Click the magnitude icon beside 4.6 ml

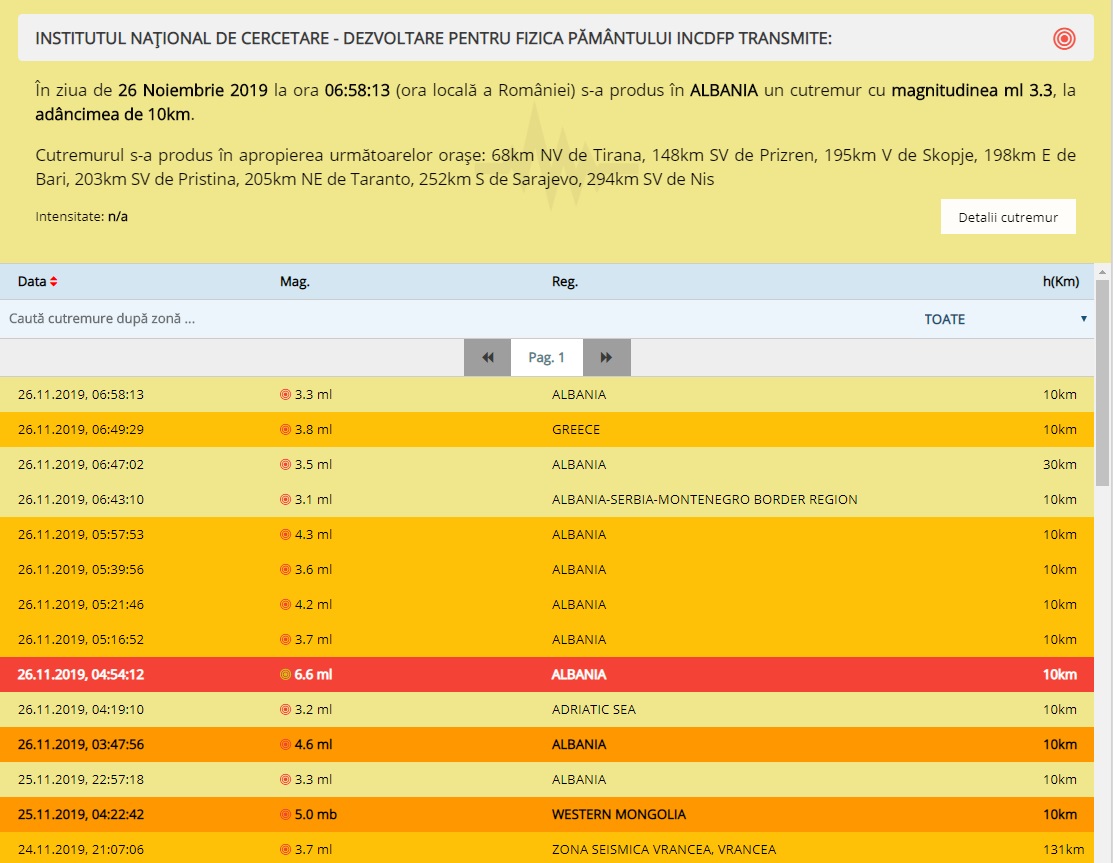pos(285,745)
